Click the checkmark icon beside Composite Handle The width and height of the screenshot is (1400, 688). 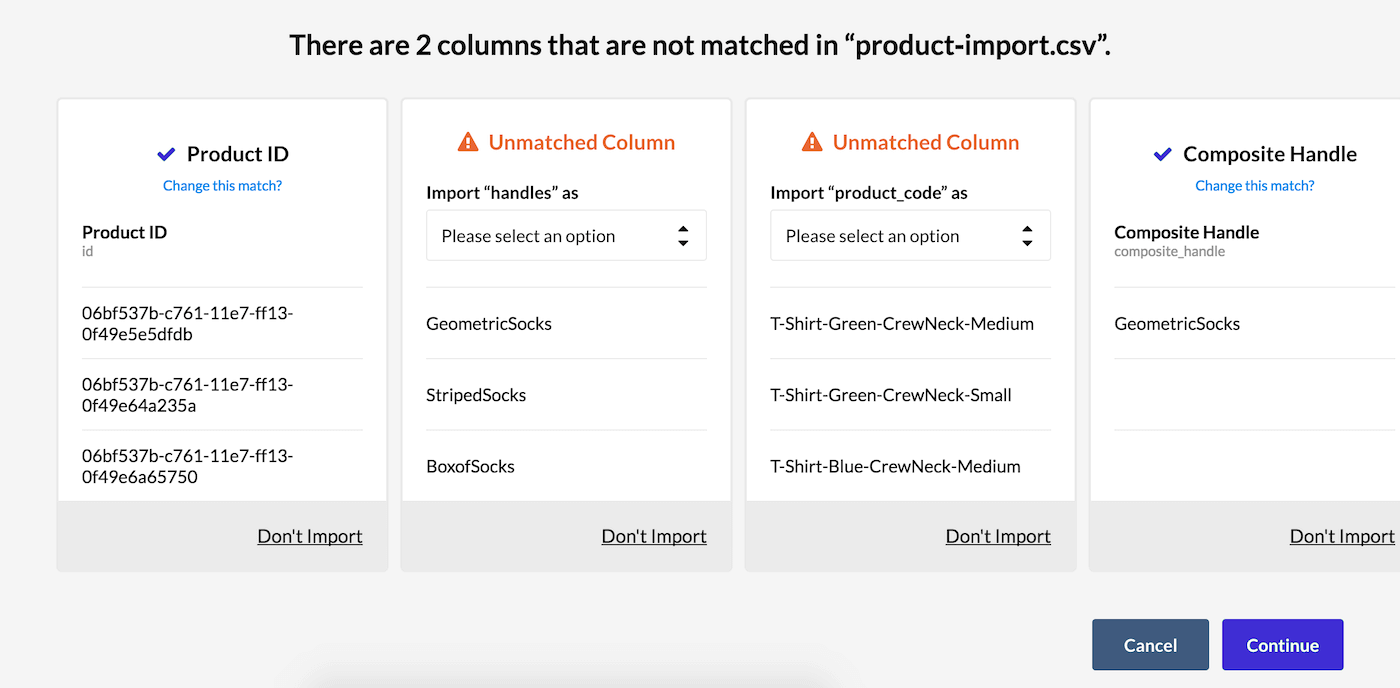pyautogui.click(x=1161, y=153)
